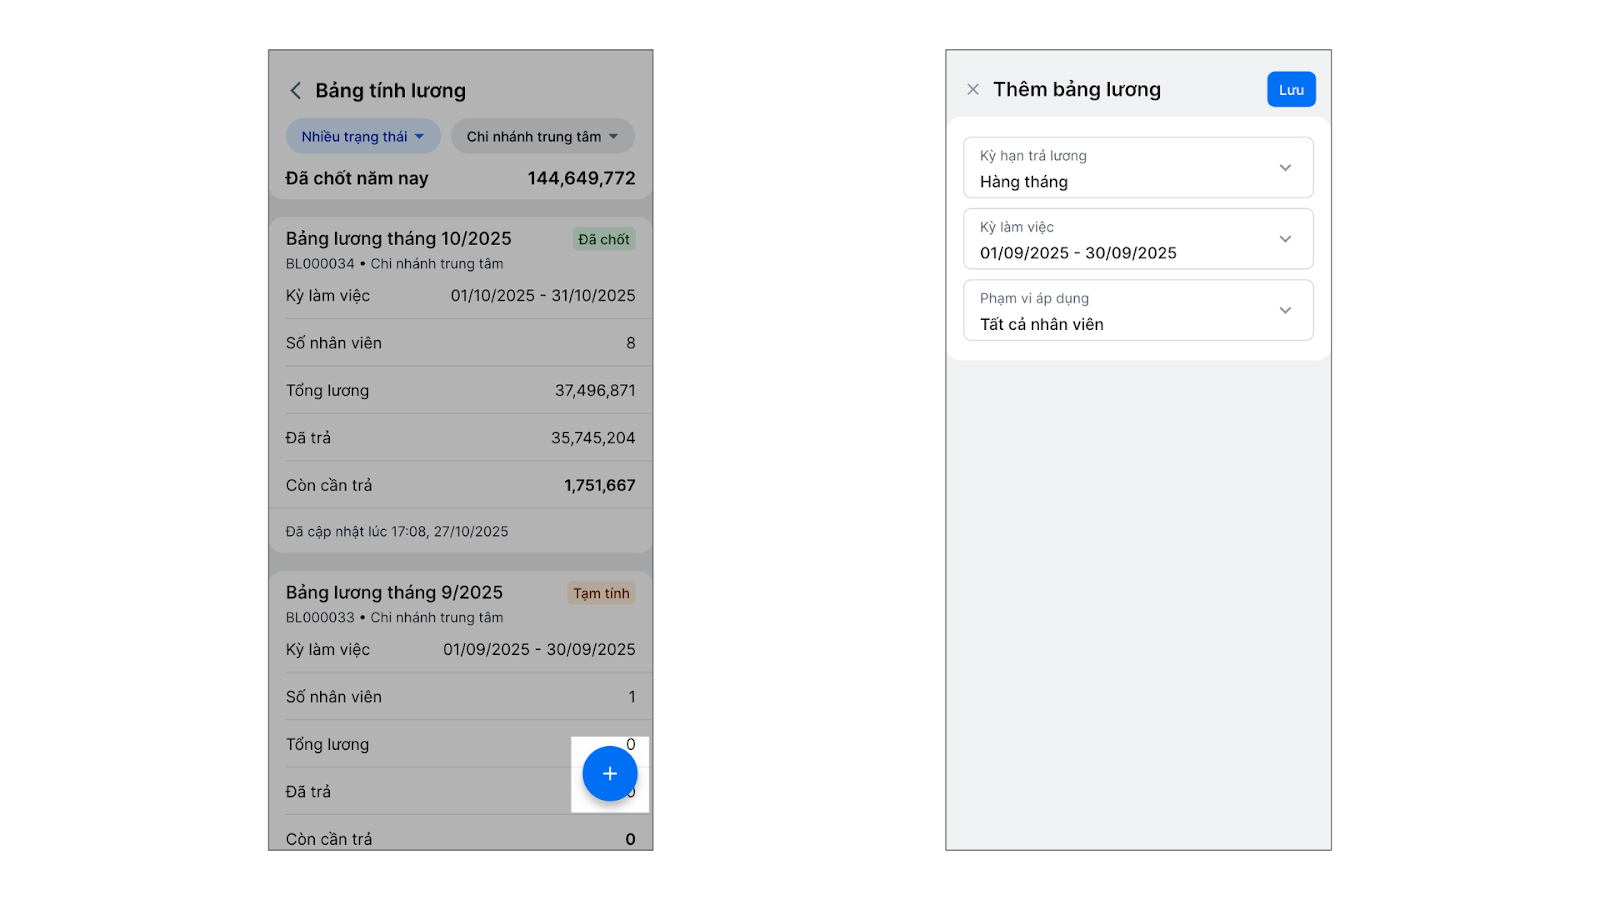Click the Lưu save button
Viewport: 1600px width, 900px height.
(x=1290, y=90)
